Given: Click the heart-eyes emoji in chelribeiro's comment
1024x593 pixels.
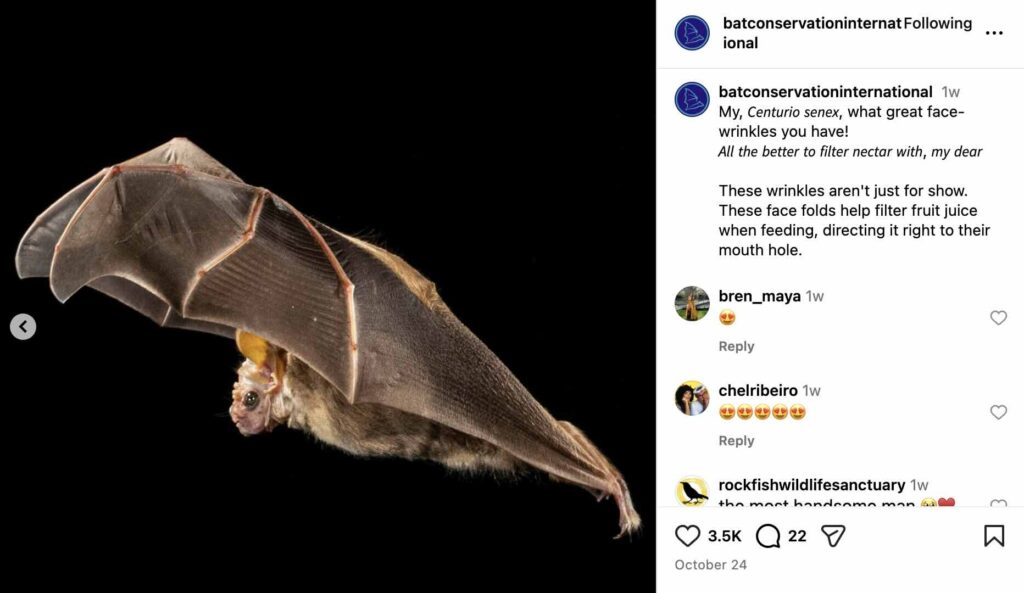Looking at the screenshot, I should [725, 411].
